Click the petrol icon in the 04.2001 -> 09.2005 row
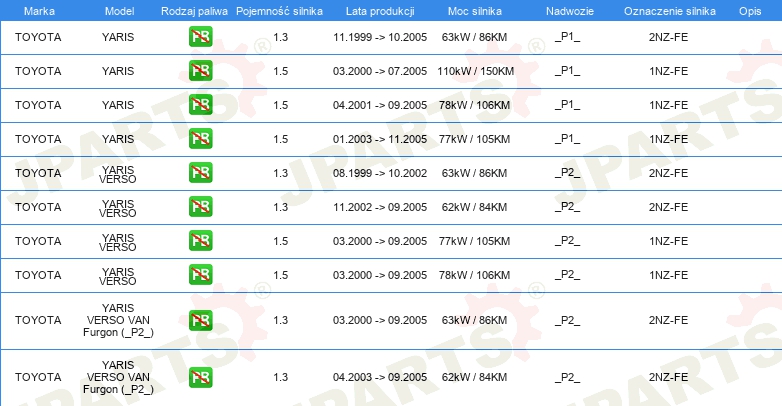 coord(200,105)
